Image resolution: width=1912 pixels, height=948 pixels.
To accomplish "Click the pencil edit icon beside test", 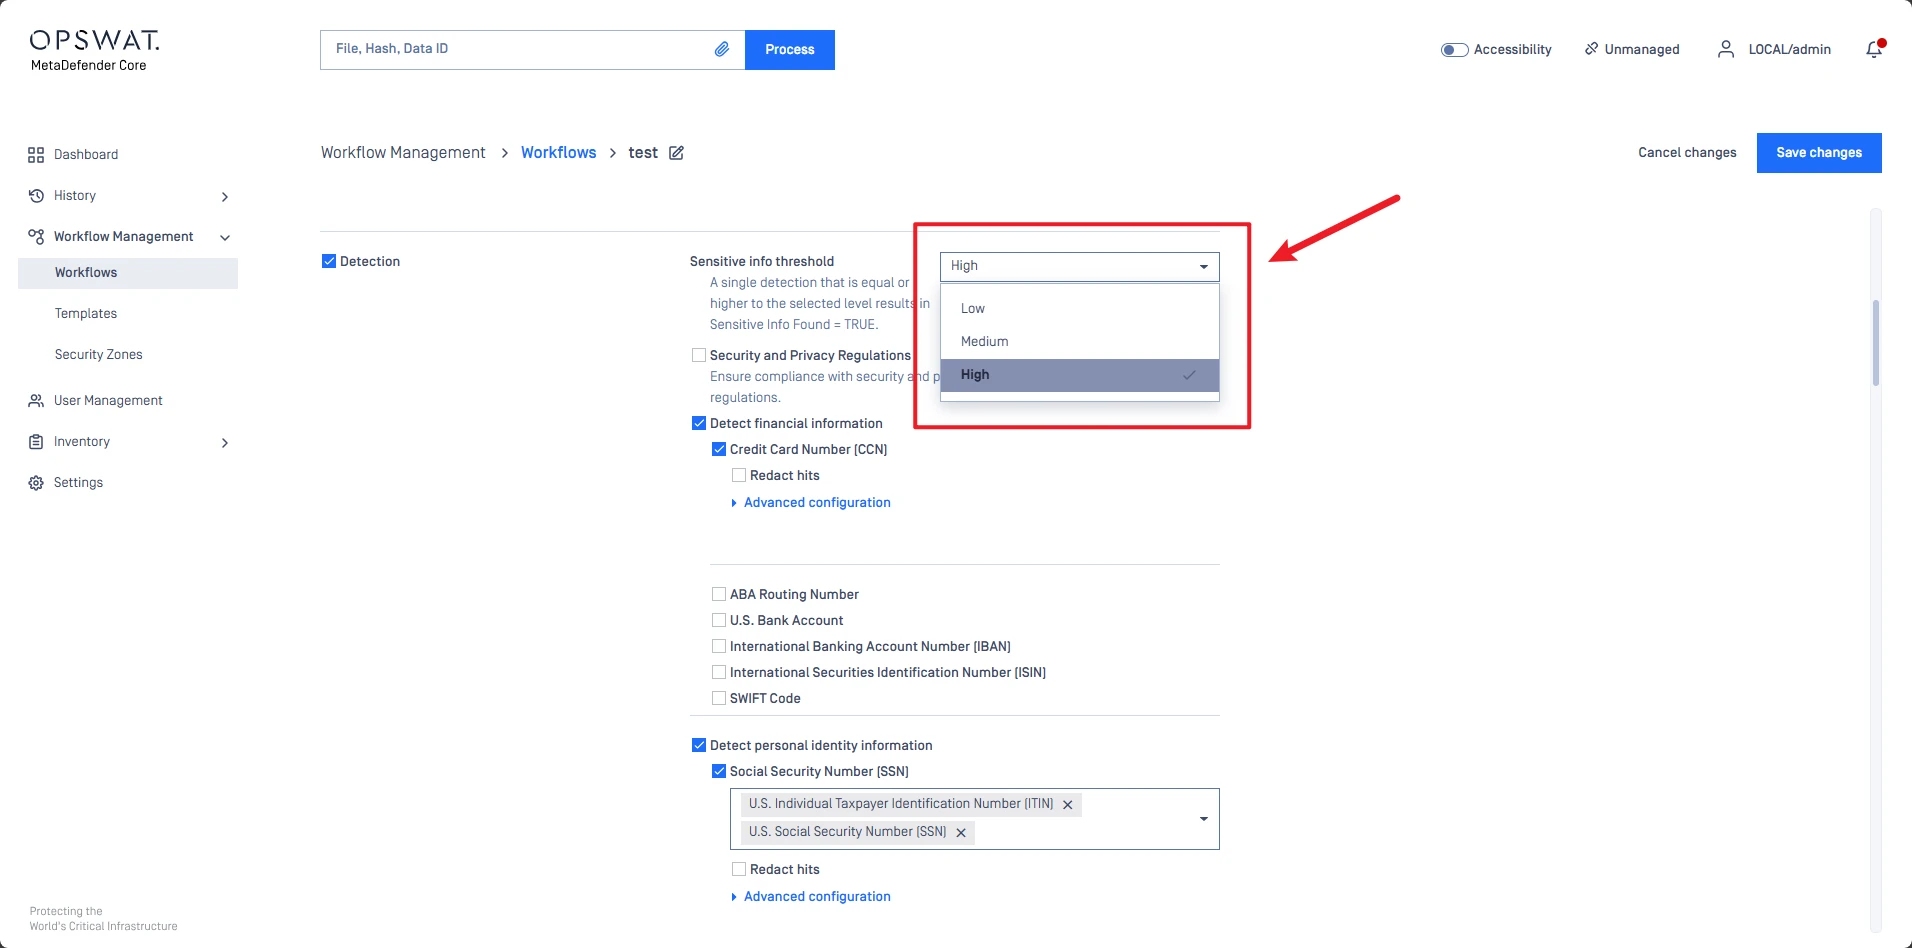I will click(677, 153).
